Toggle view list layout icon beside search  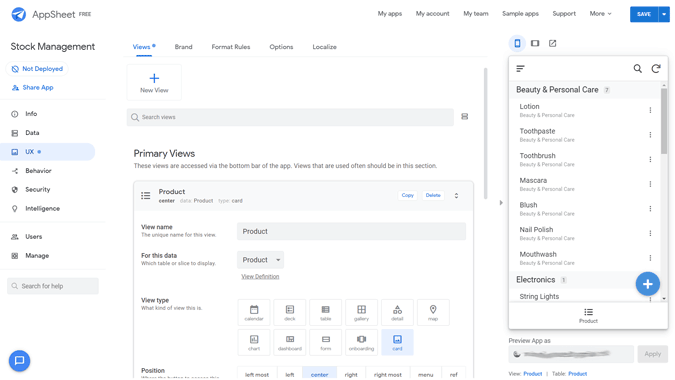pos(464,117)
